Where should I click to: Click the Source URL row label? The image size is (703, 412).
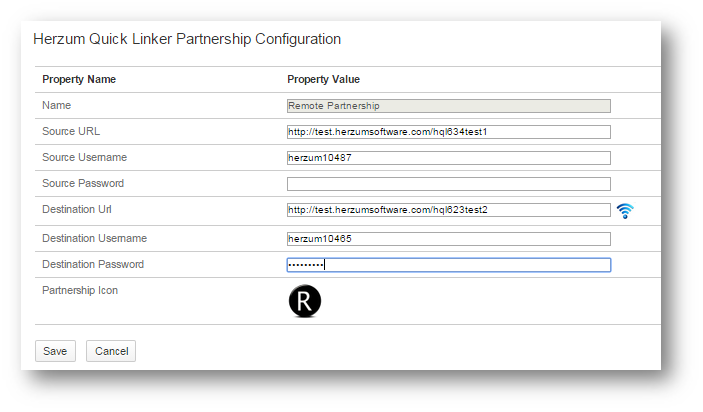(x=71, y=132)
